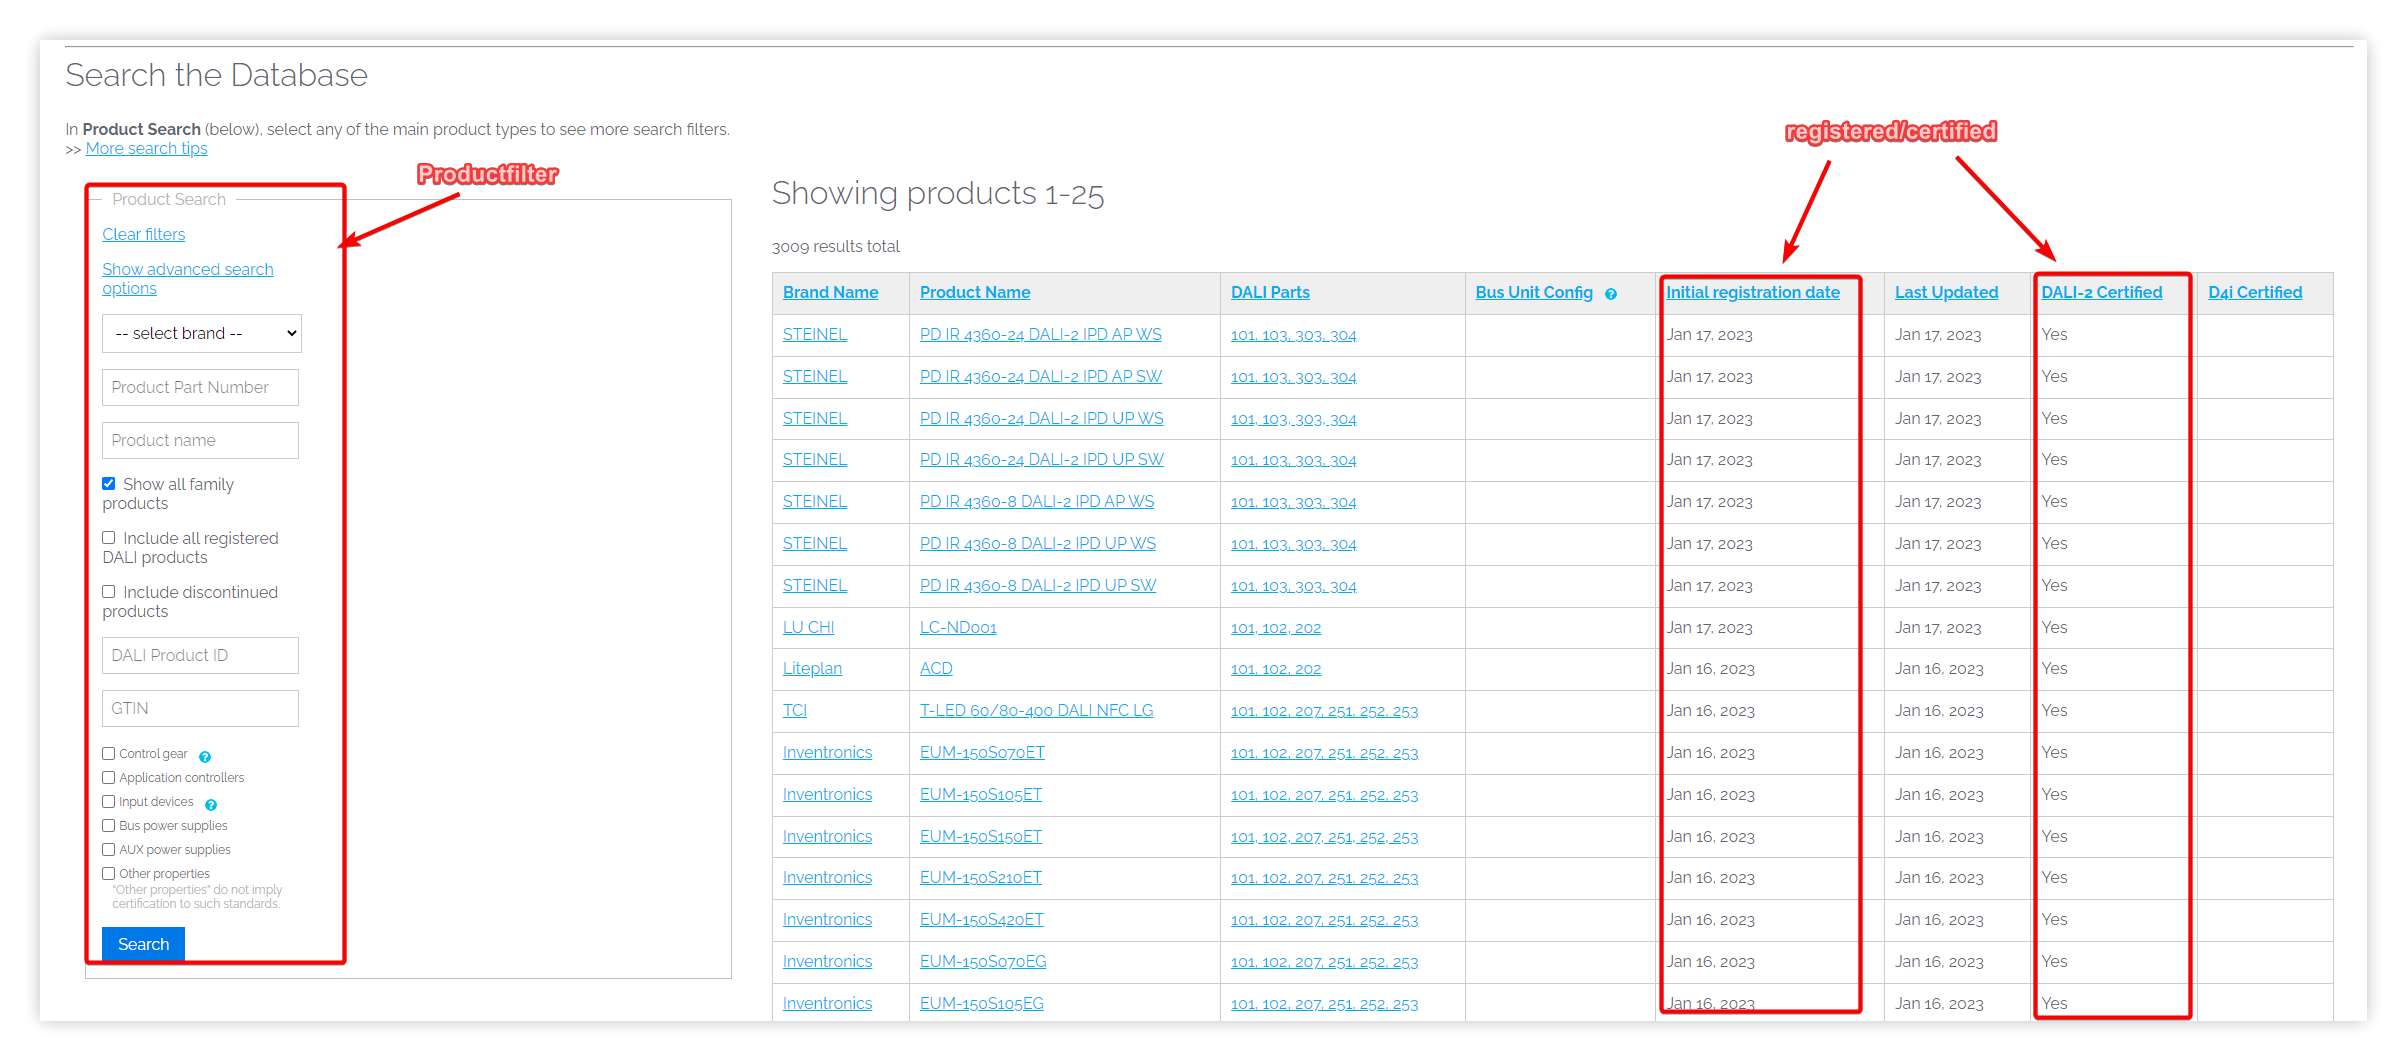Open product EUM-150S070ET
This screenshot has height=1061, width=2407.
pos(982,752)
